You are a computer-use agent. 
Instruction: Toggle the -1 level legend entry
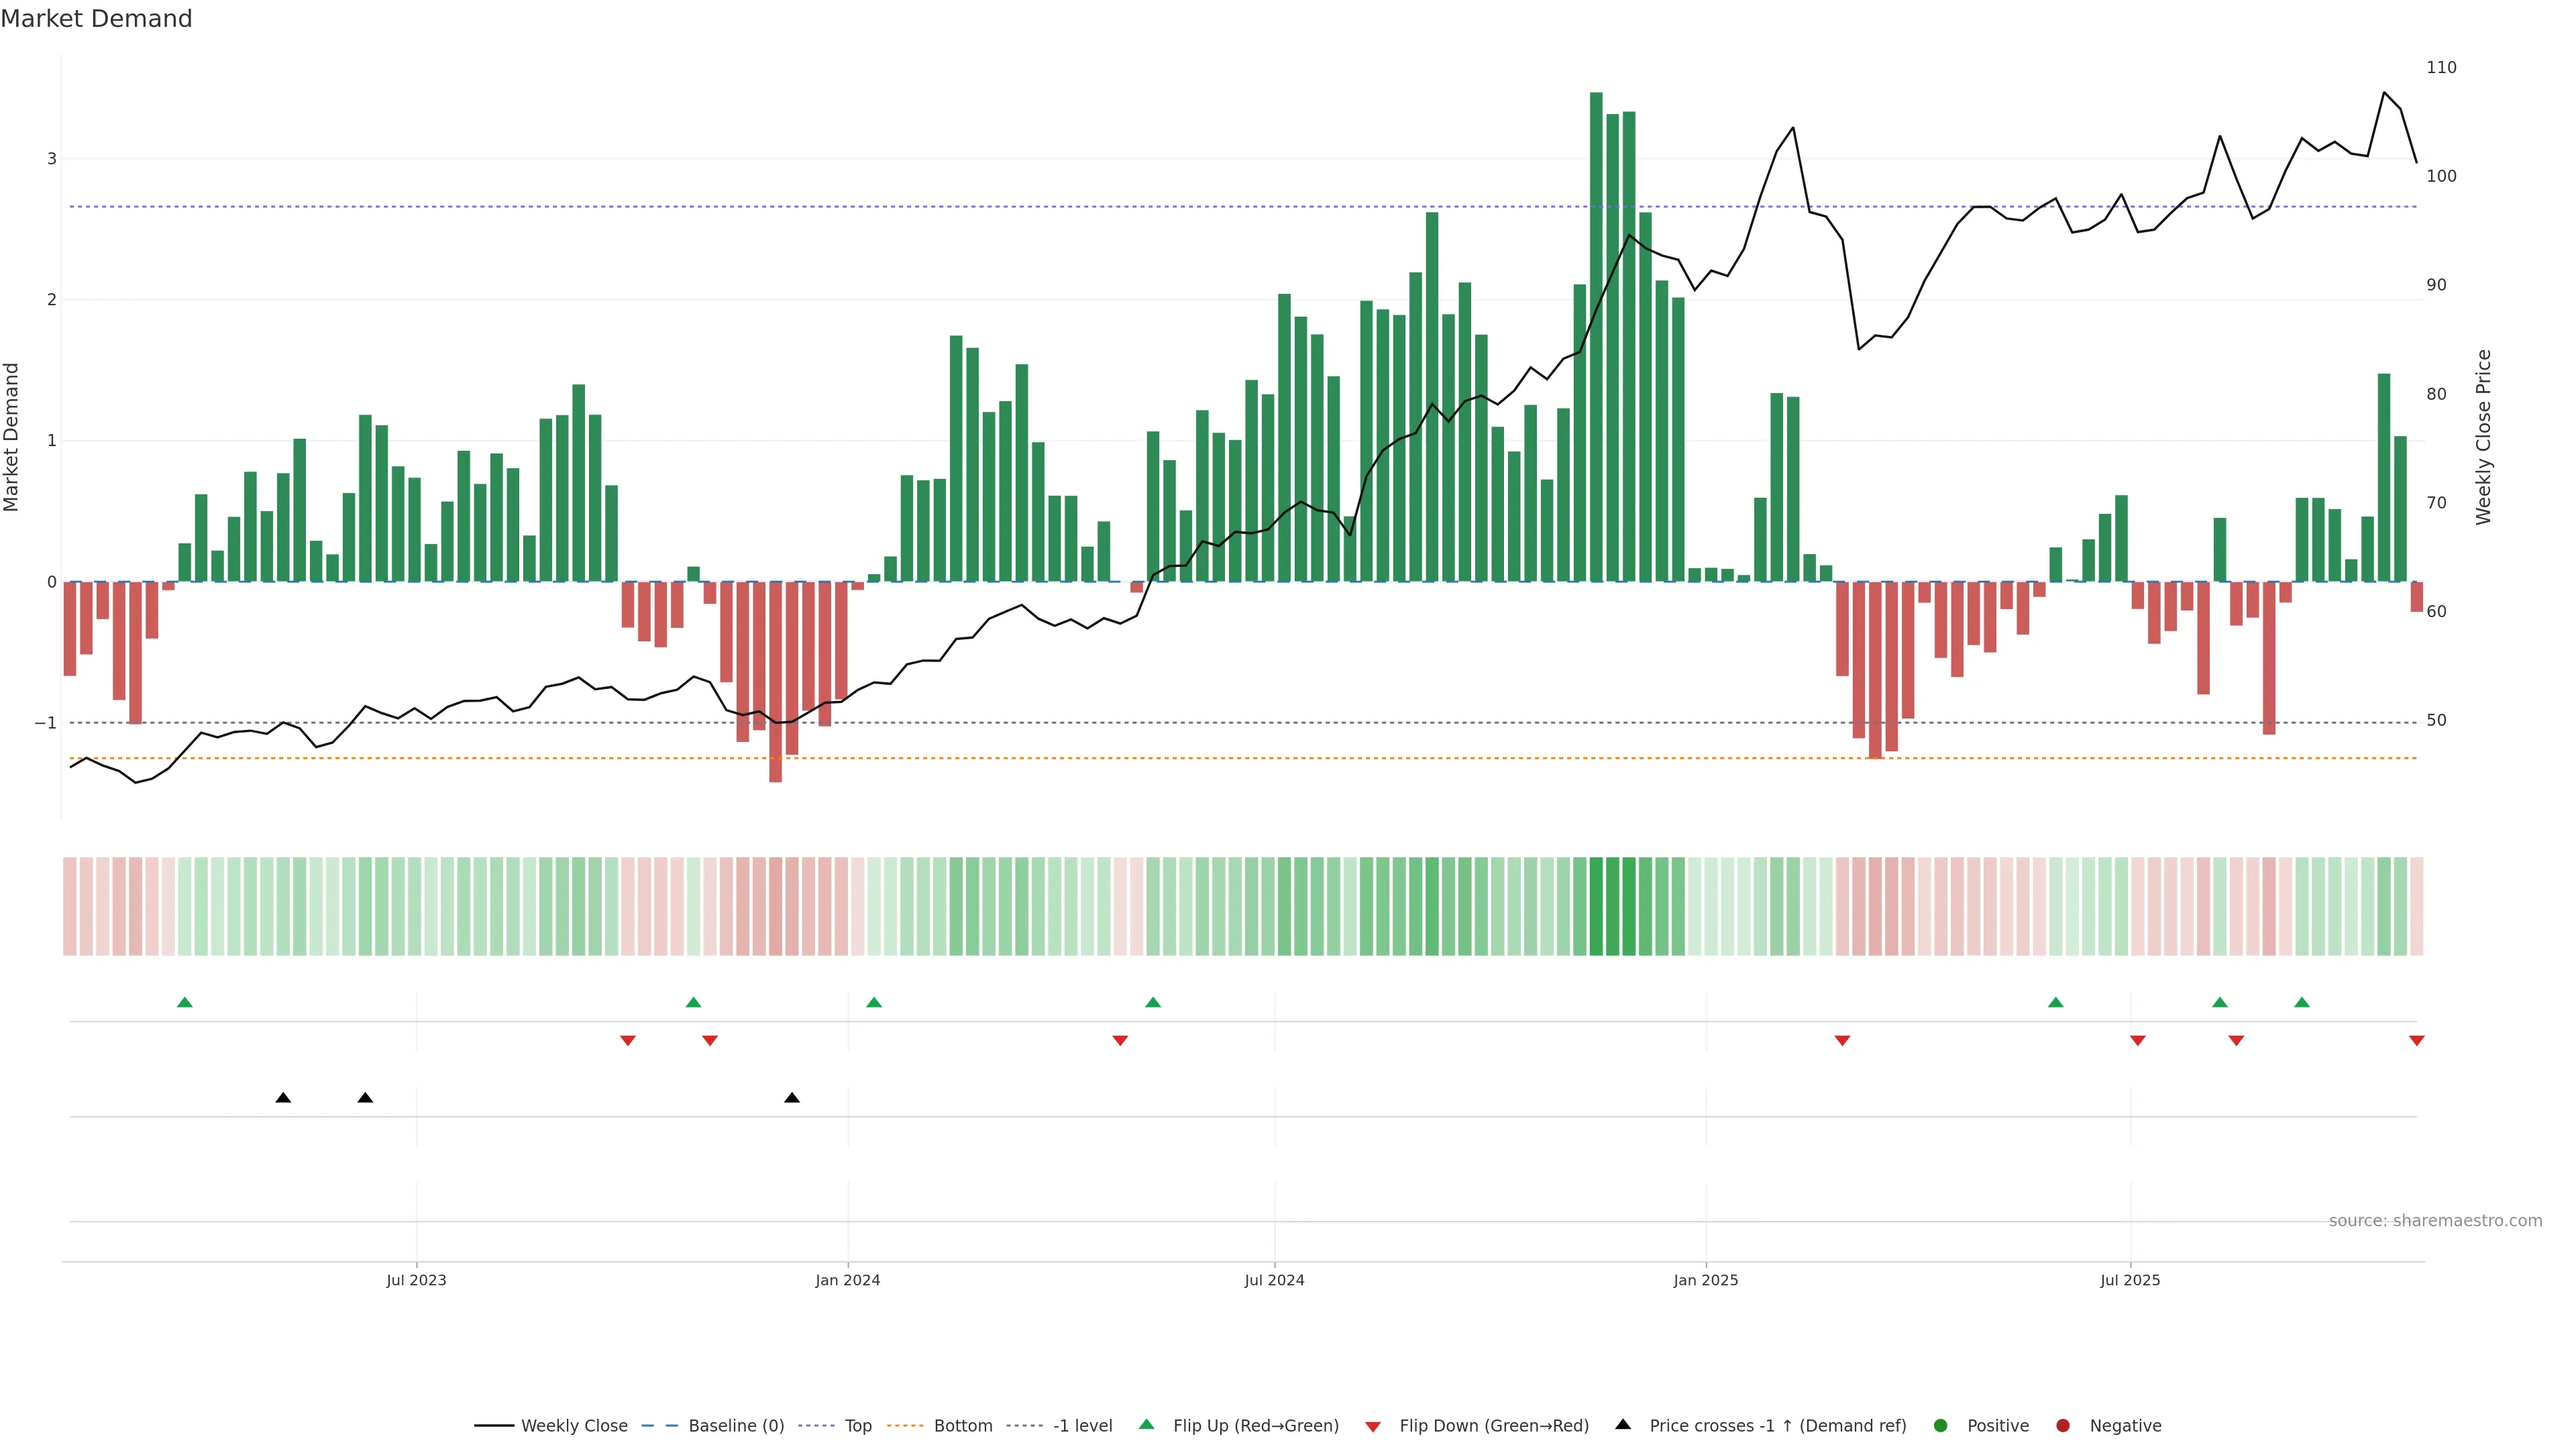click(x=1082, y=1426)
